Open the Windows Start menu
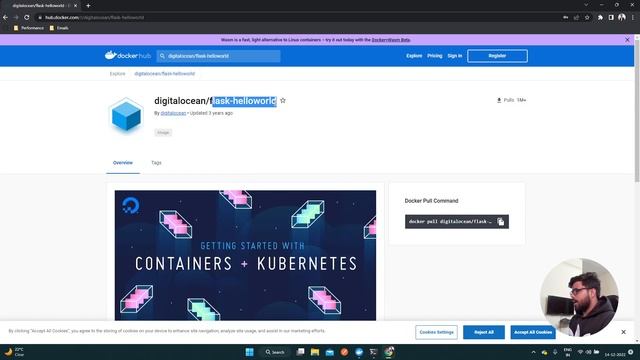 tap(249, 352)
